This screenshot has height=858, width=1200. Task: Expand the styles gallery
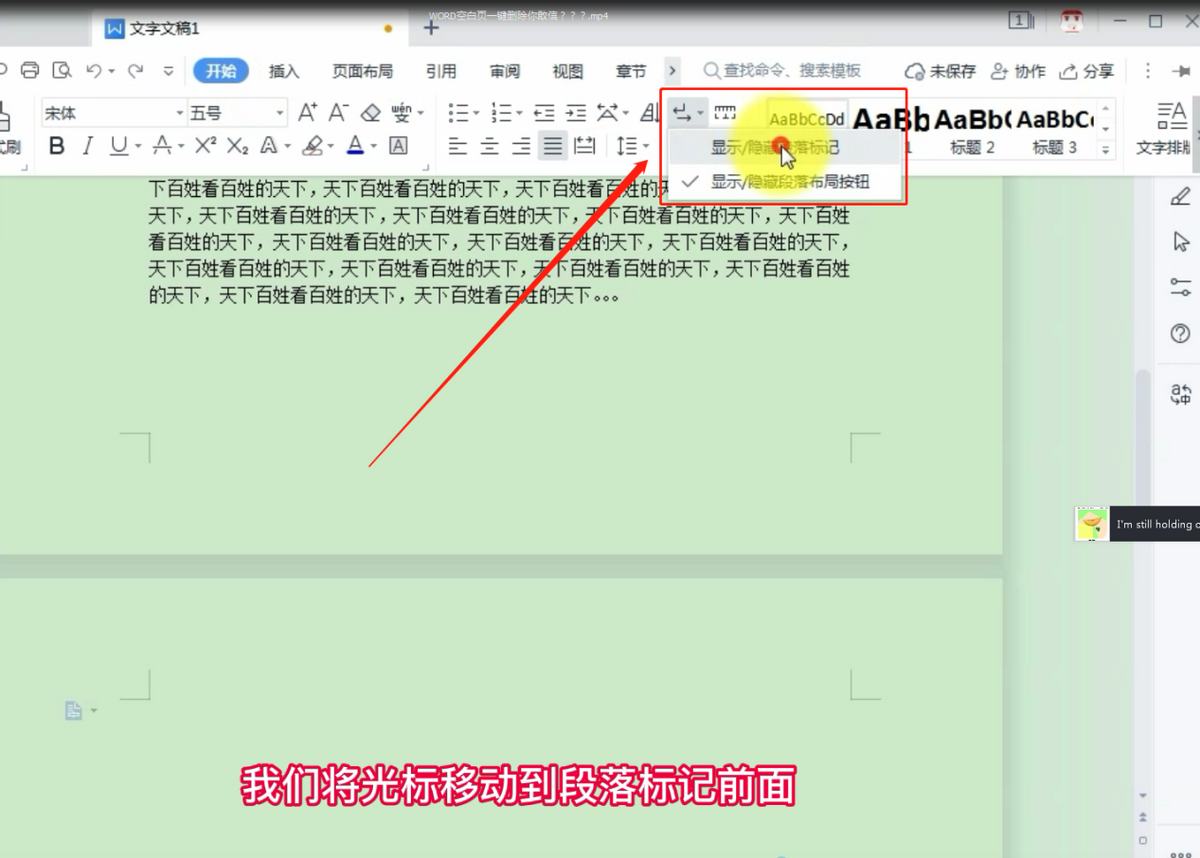point(1105,150)
